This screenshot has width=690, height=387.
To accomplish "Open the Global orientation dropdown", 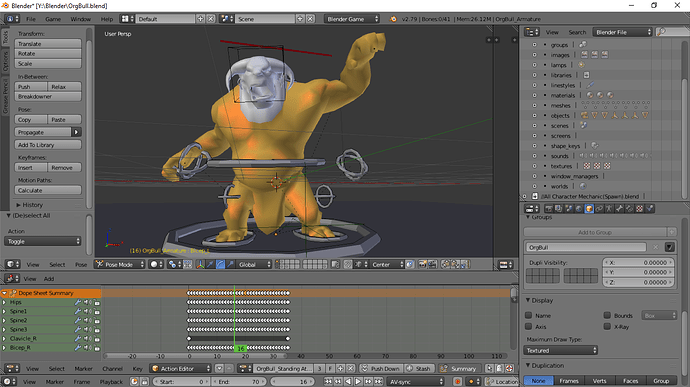I will click(x=255, y=264).
